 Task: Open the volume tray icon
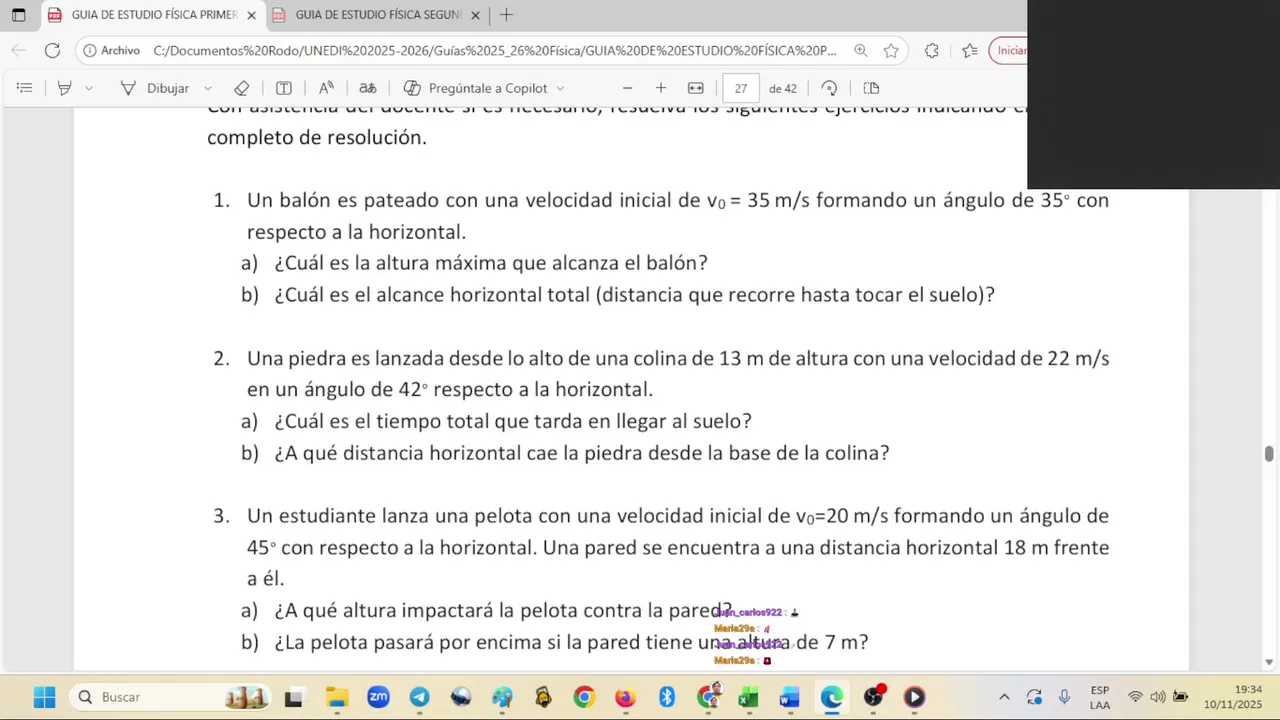point(1158,697)
